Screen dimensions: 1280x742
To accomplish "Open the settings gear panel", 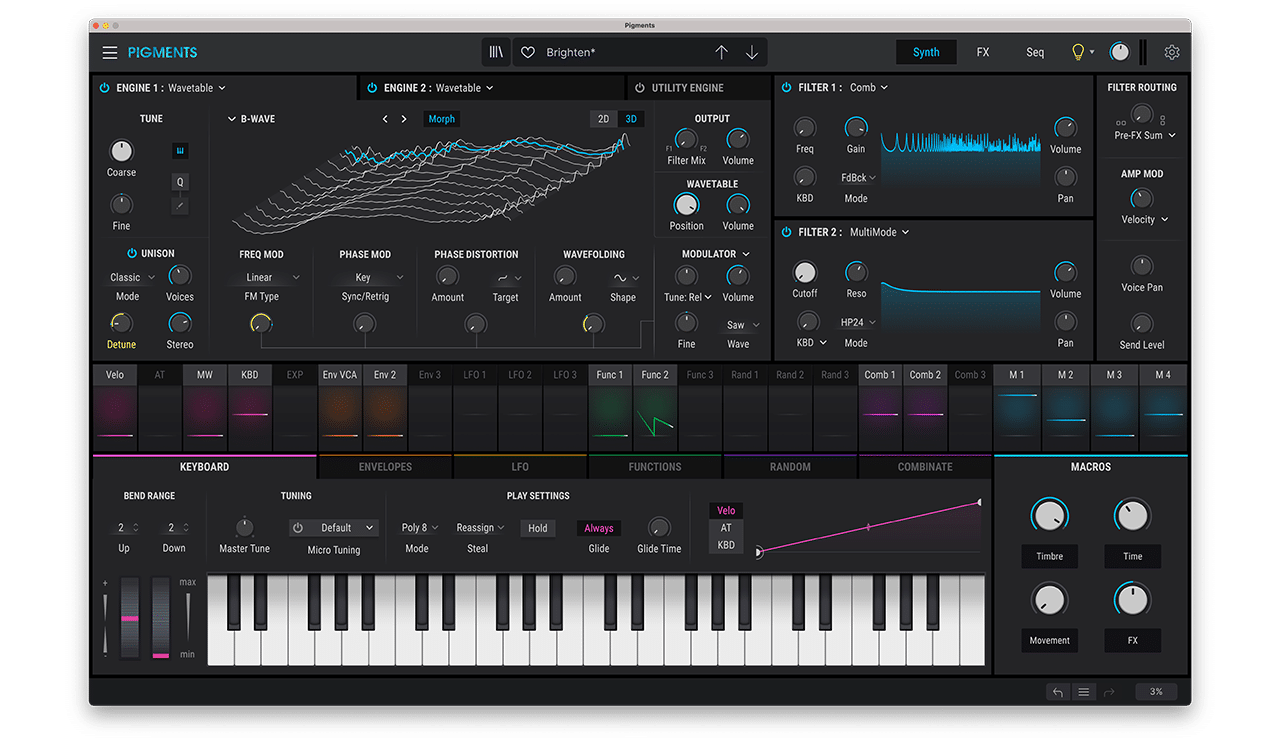I will [1172, 52].
